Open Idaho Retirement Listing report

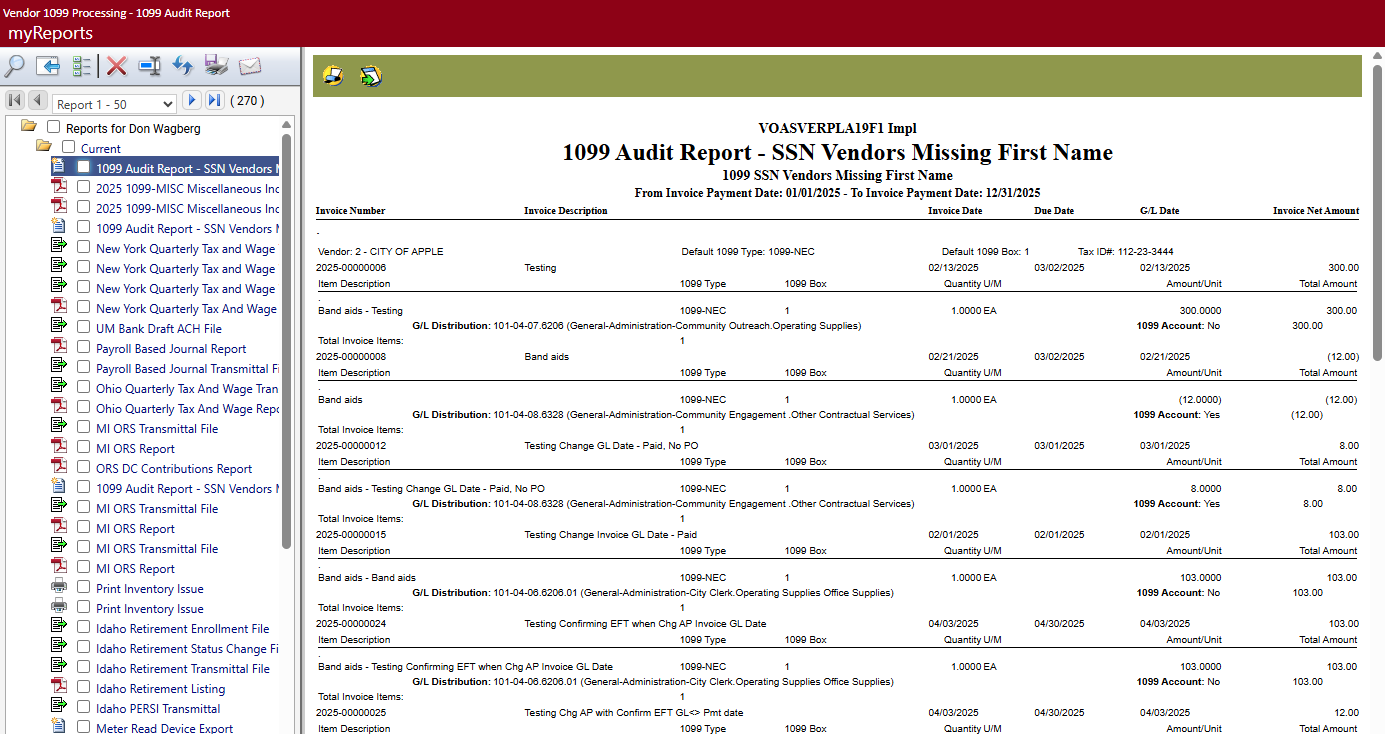click(160, 689)
